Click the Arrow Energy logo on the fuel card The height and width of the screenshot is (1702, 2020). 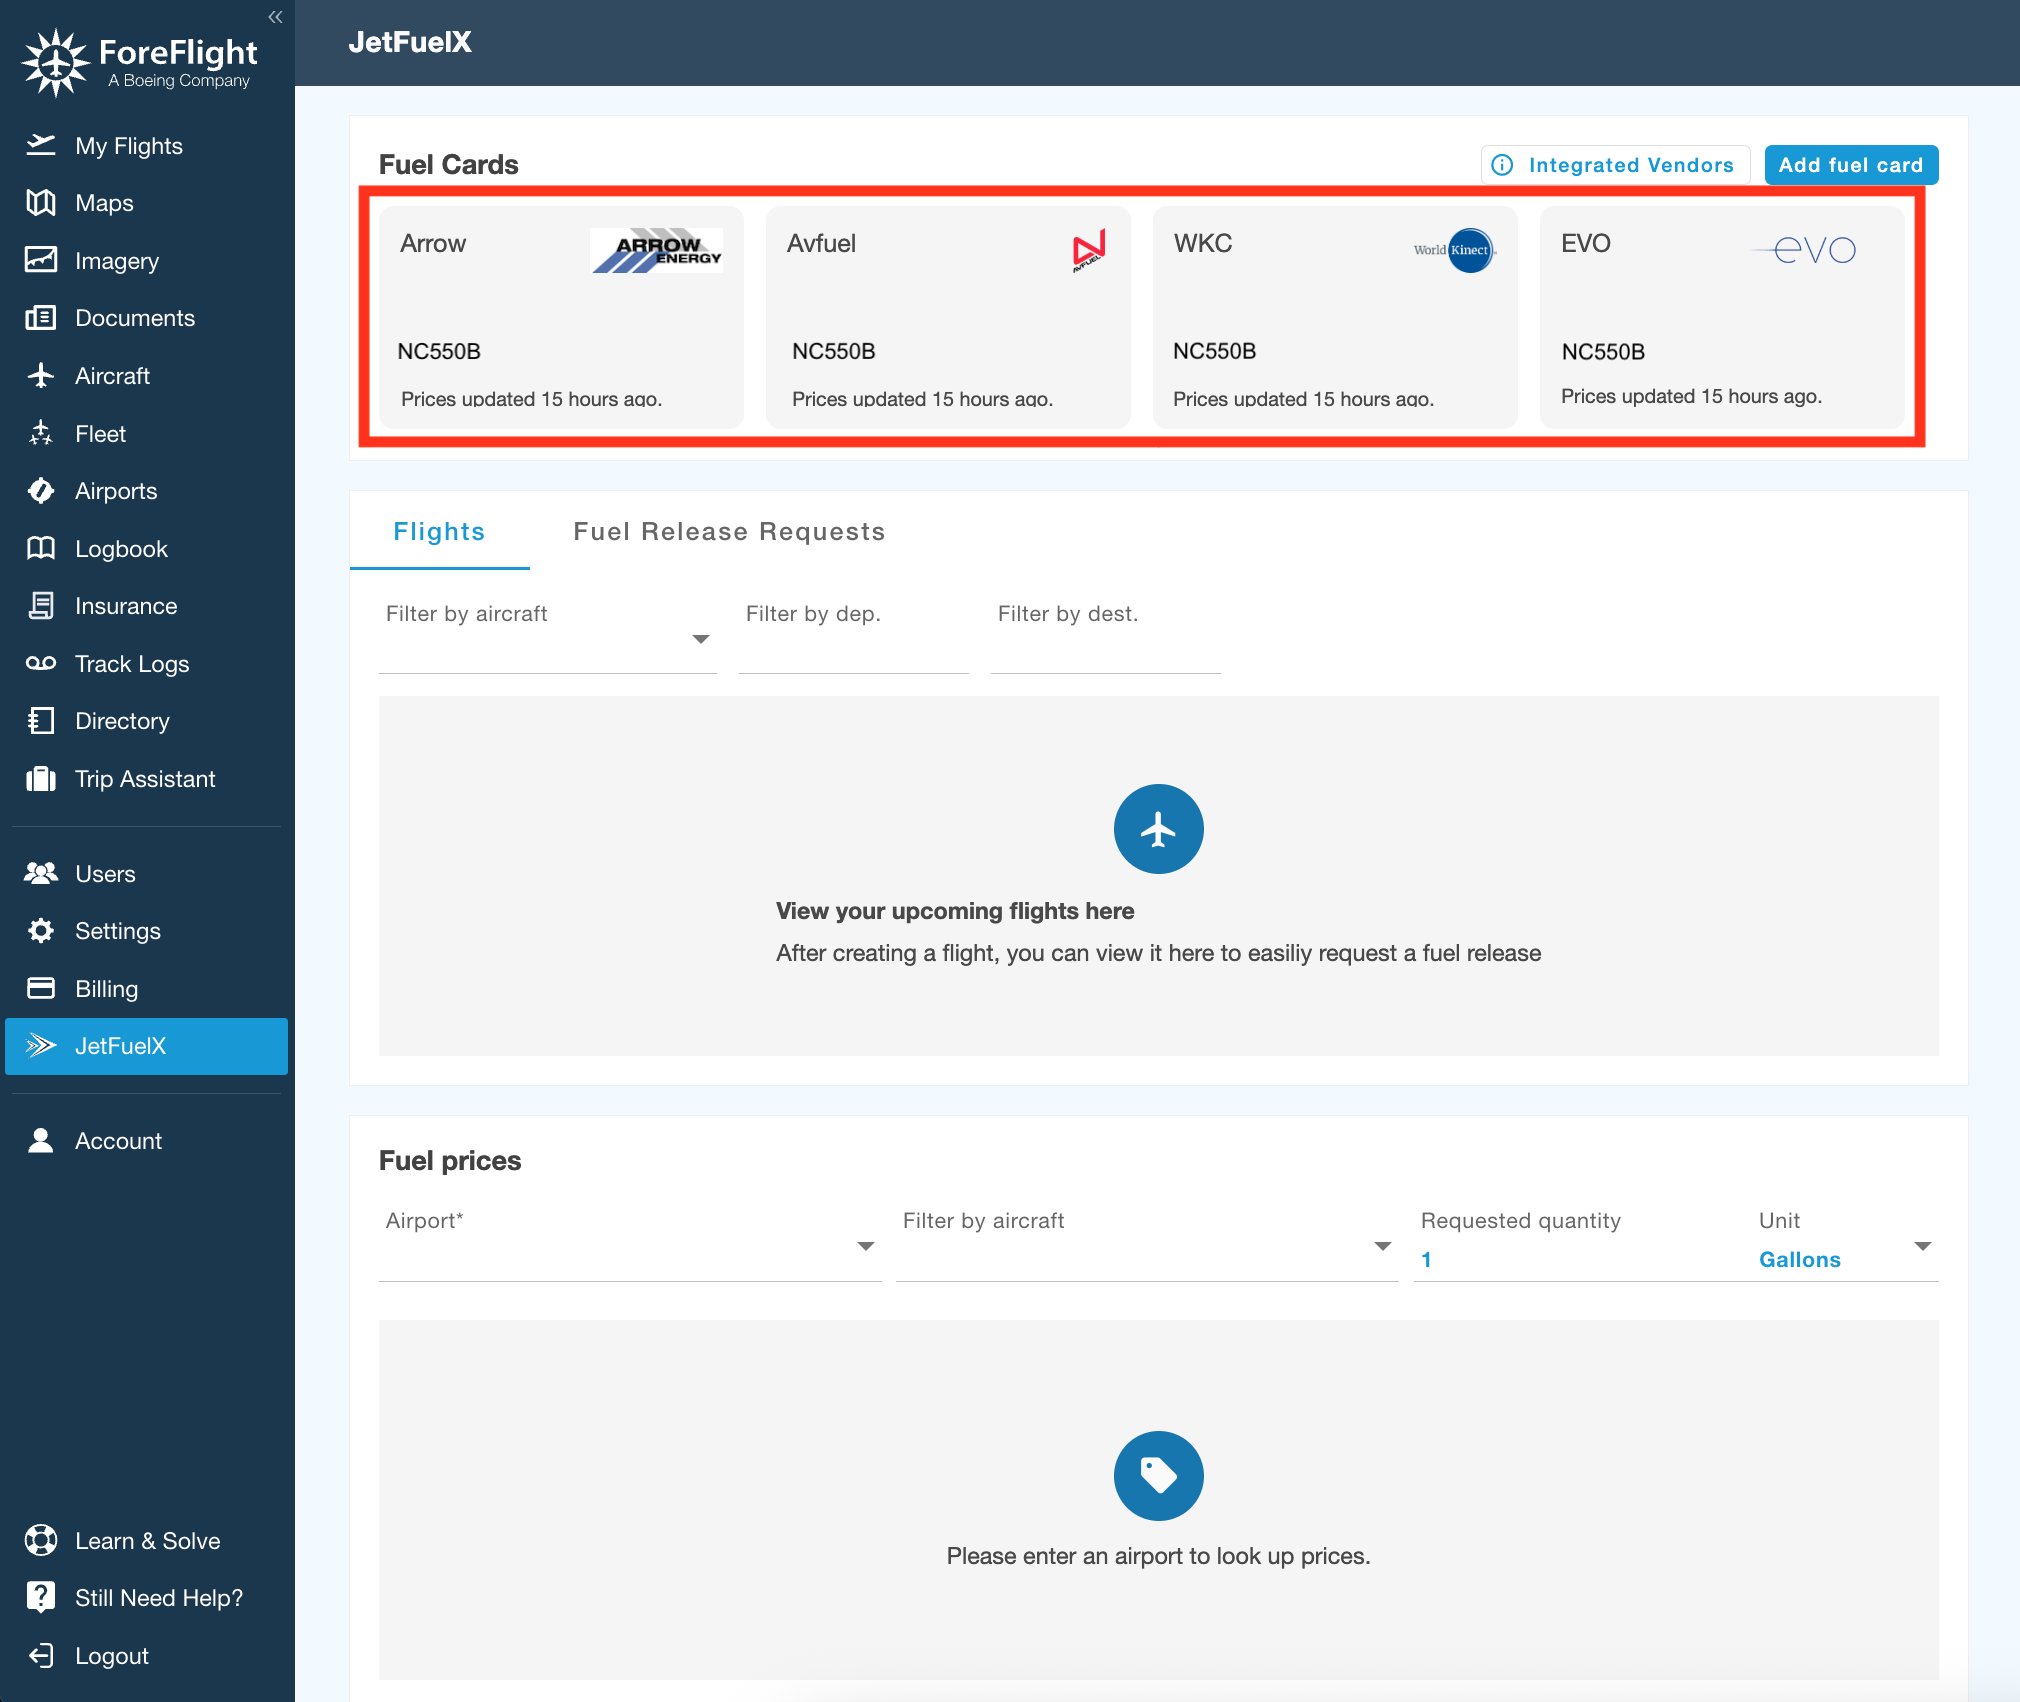pos(656,250)
